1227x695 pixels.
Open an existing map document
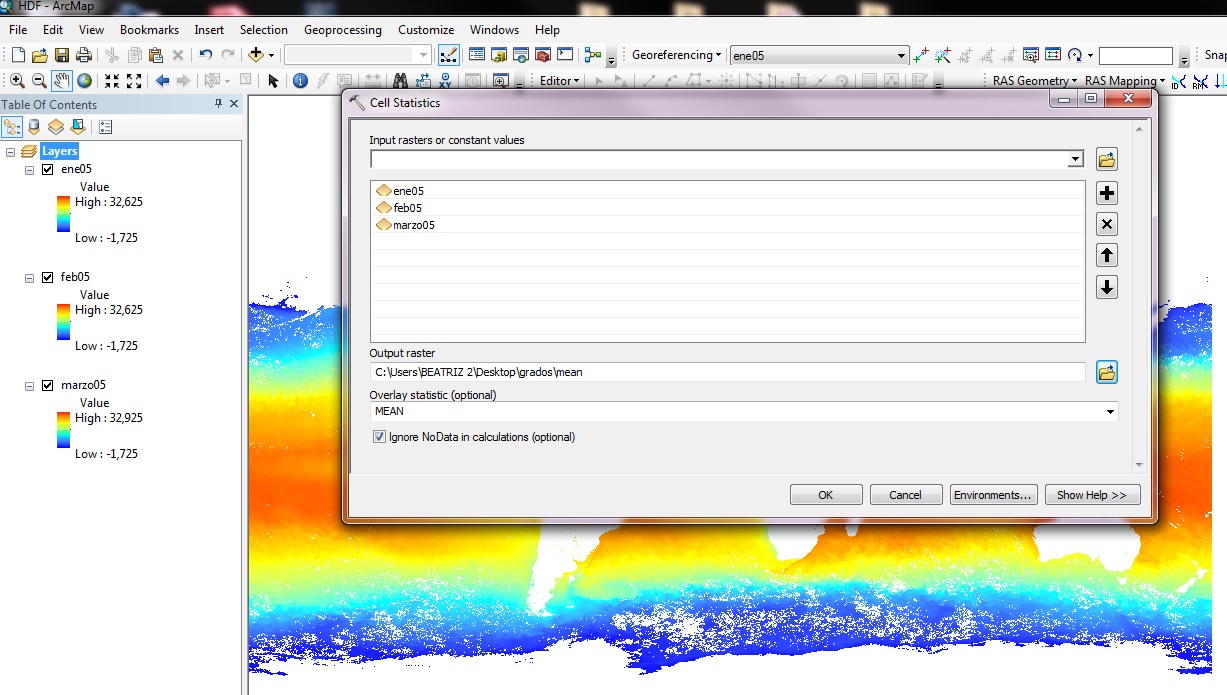point(39,55)
